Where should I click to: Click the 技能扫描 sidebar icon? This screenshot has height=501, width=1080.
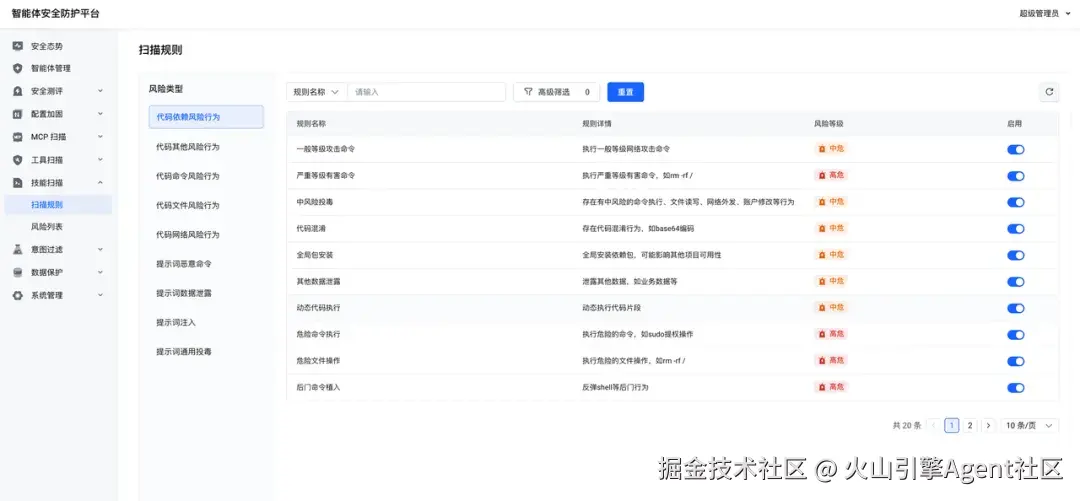click(x=18, y=183)
